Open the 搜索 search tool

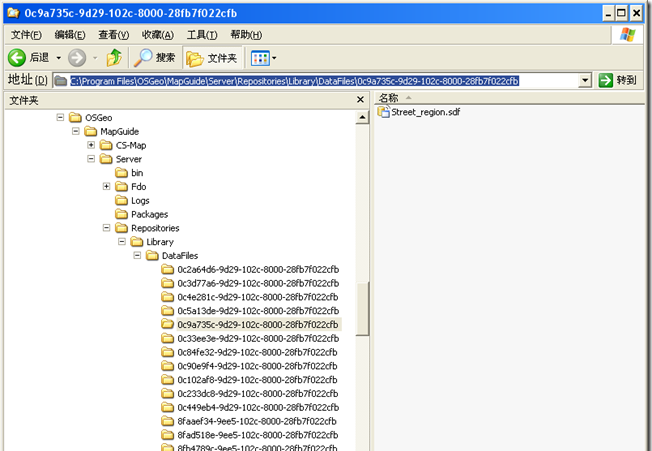155,58
